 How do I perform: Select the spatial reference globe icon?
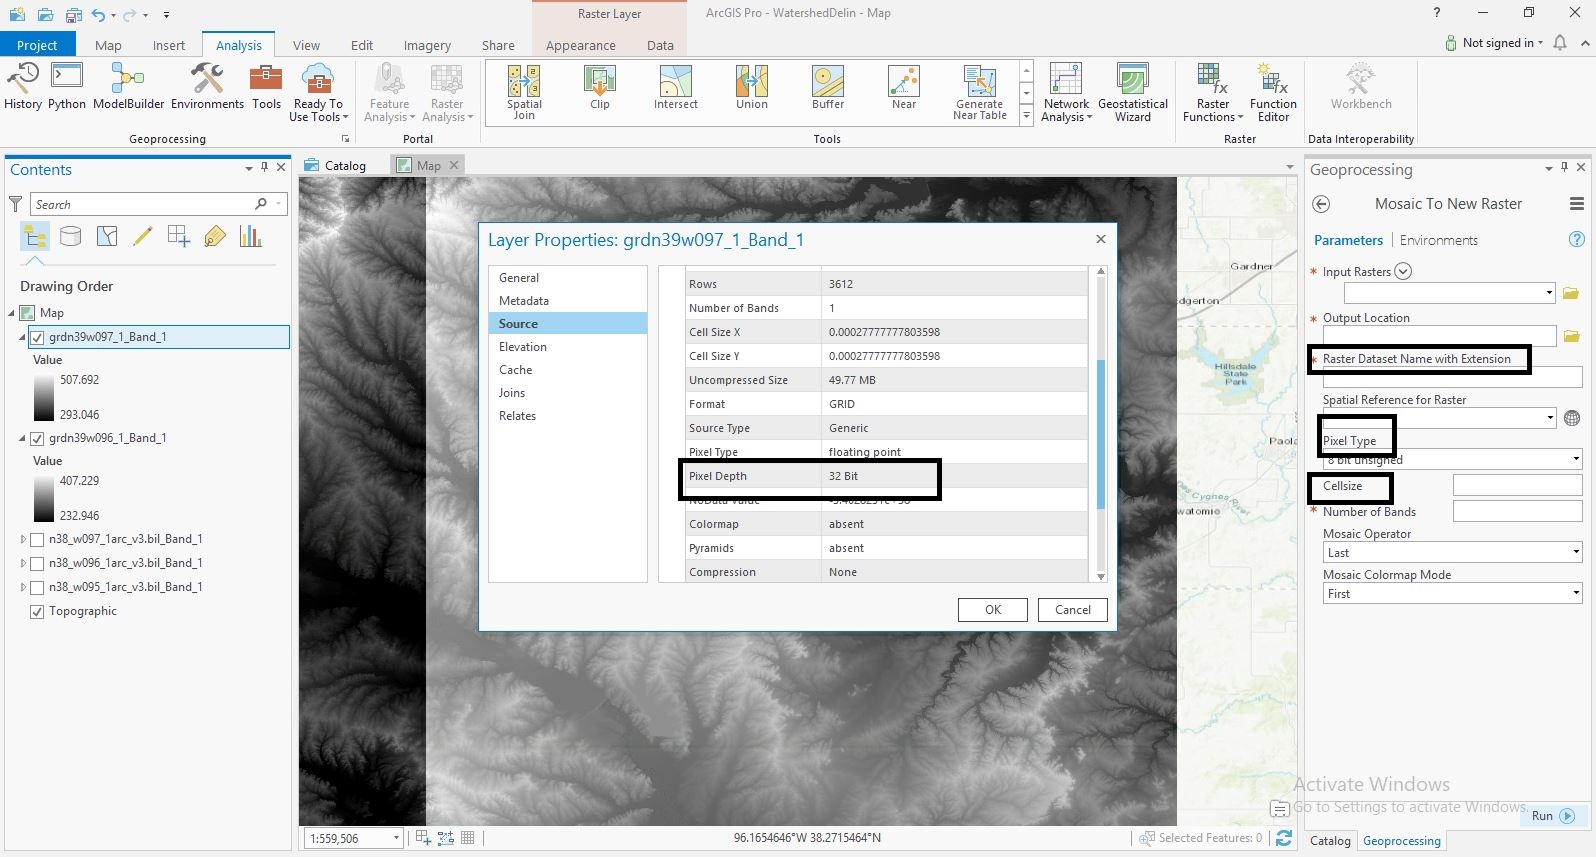pyautogui.click(x=1572, y=418)
